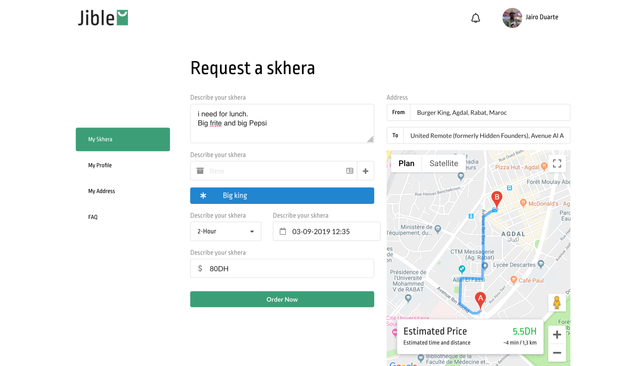Click the Jible logo

(103, 18)
